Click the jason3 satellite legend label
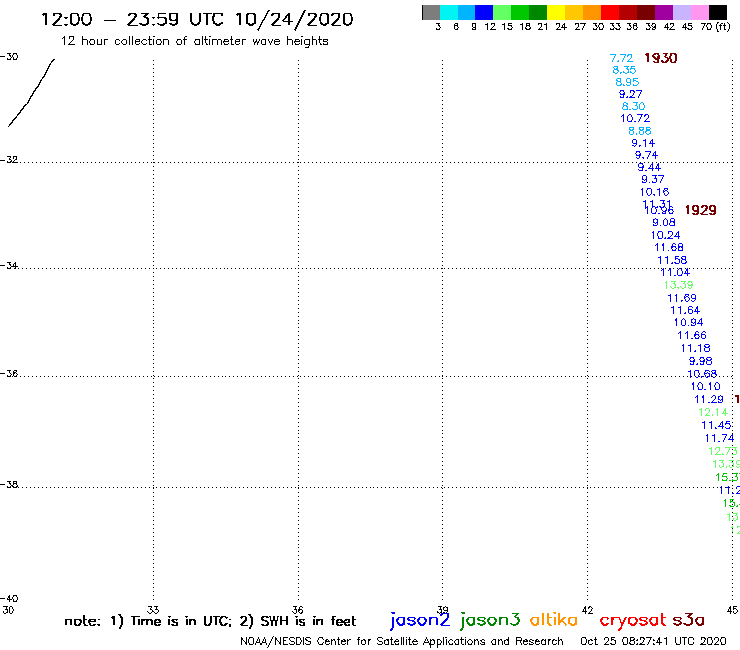740x650 pixels. 490,620
